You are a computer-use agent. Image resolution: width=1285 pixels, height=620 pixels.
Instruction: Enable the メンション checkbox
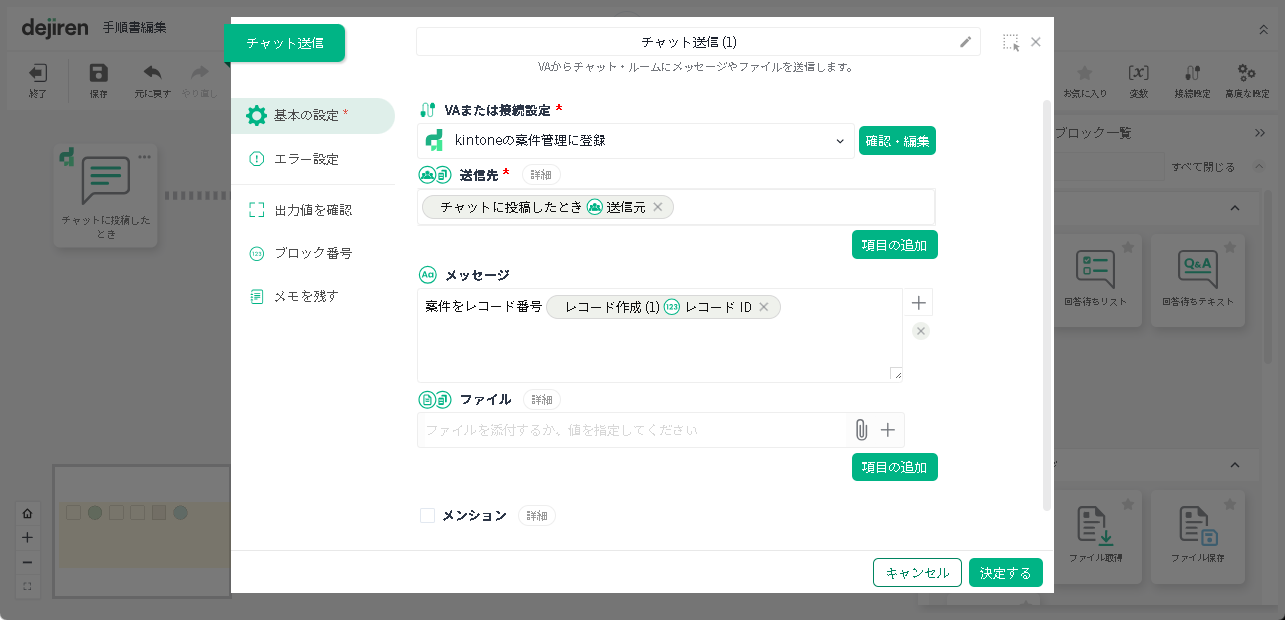coord(427,516)
